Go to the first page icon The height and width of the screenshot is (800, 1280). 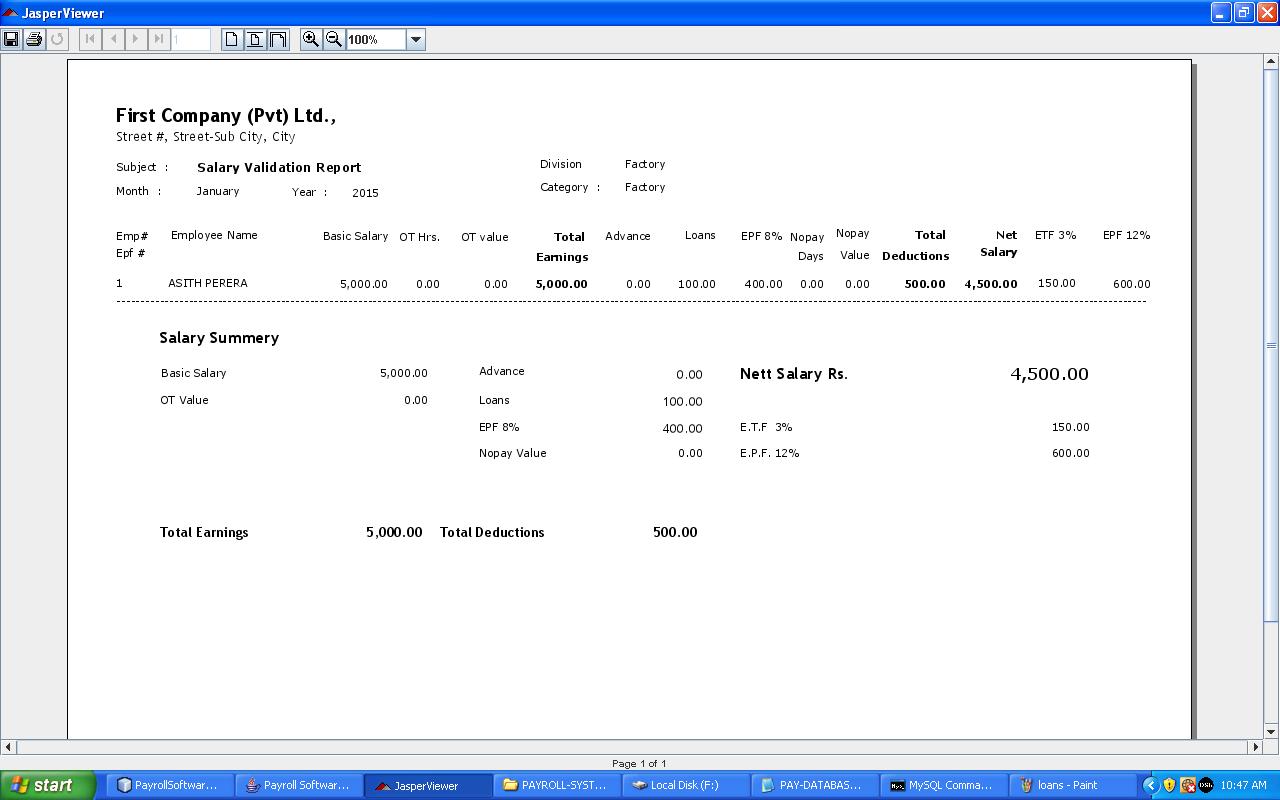pos(88,39)
